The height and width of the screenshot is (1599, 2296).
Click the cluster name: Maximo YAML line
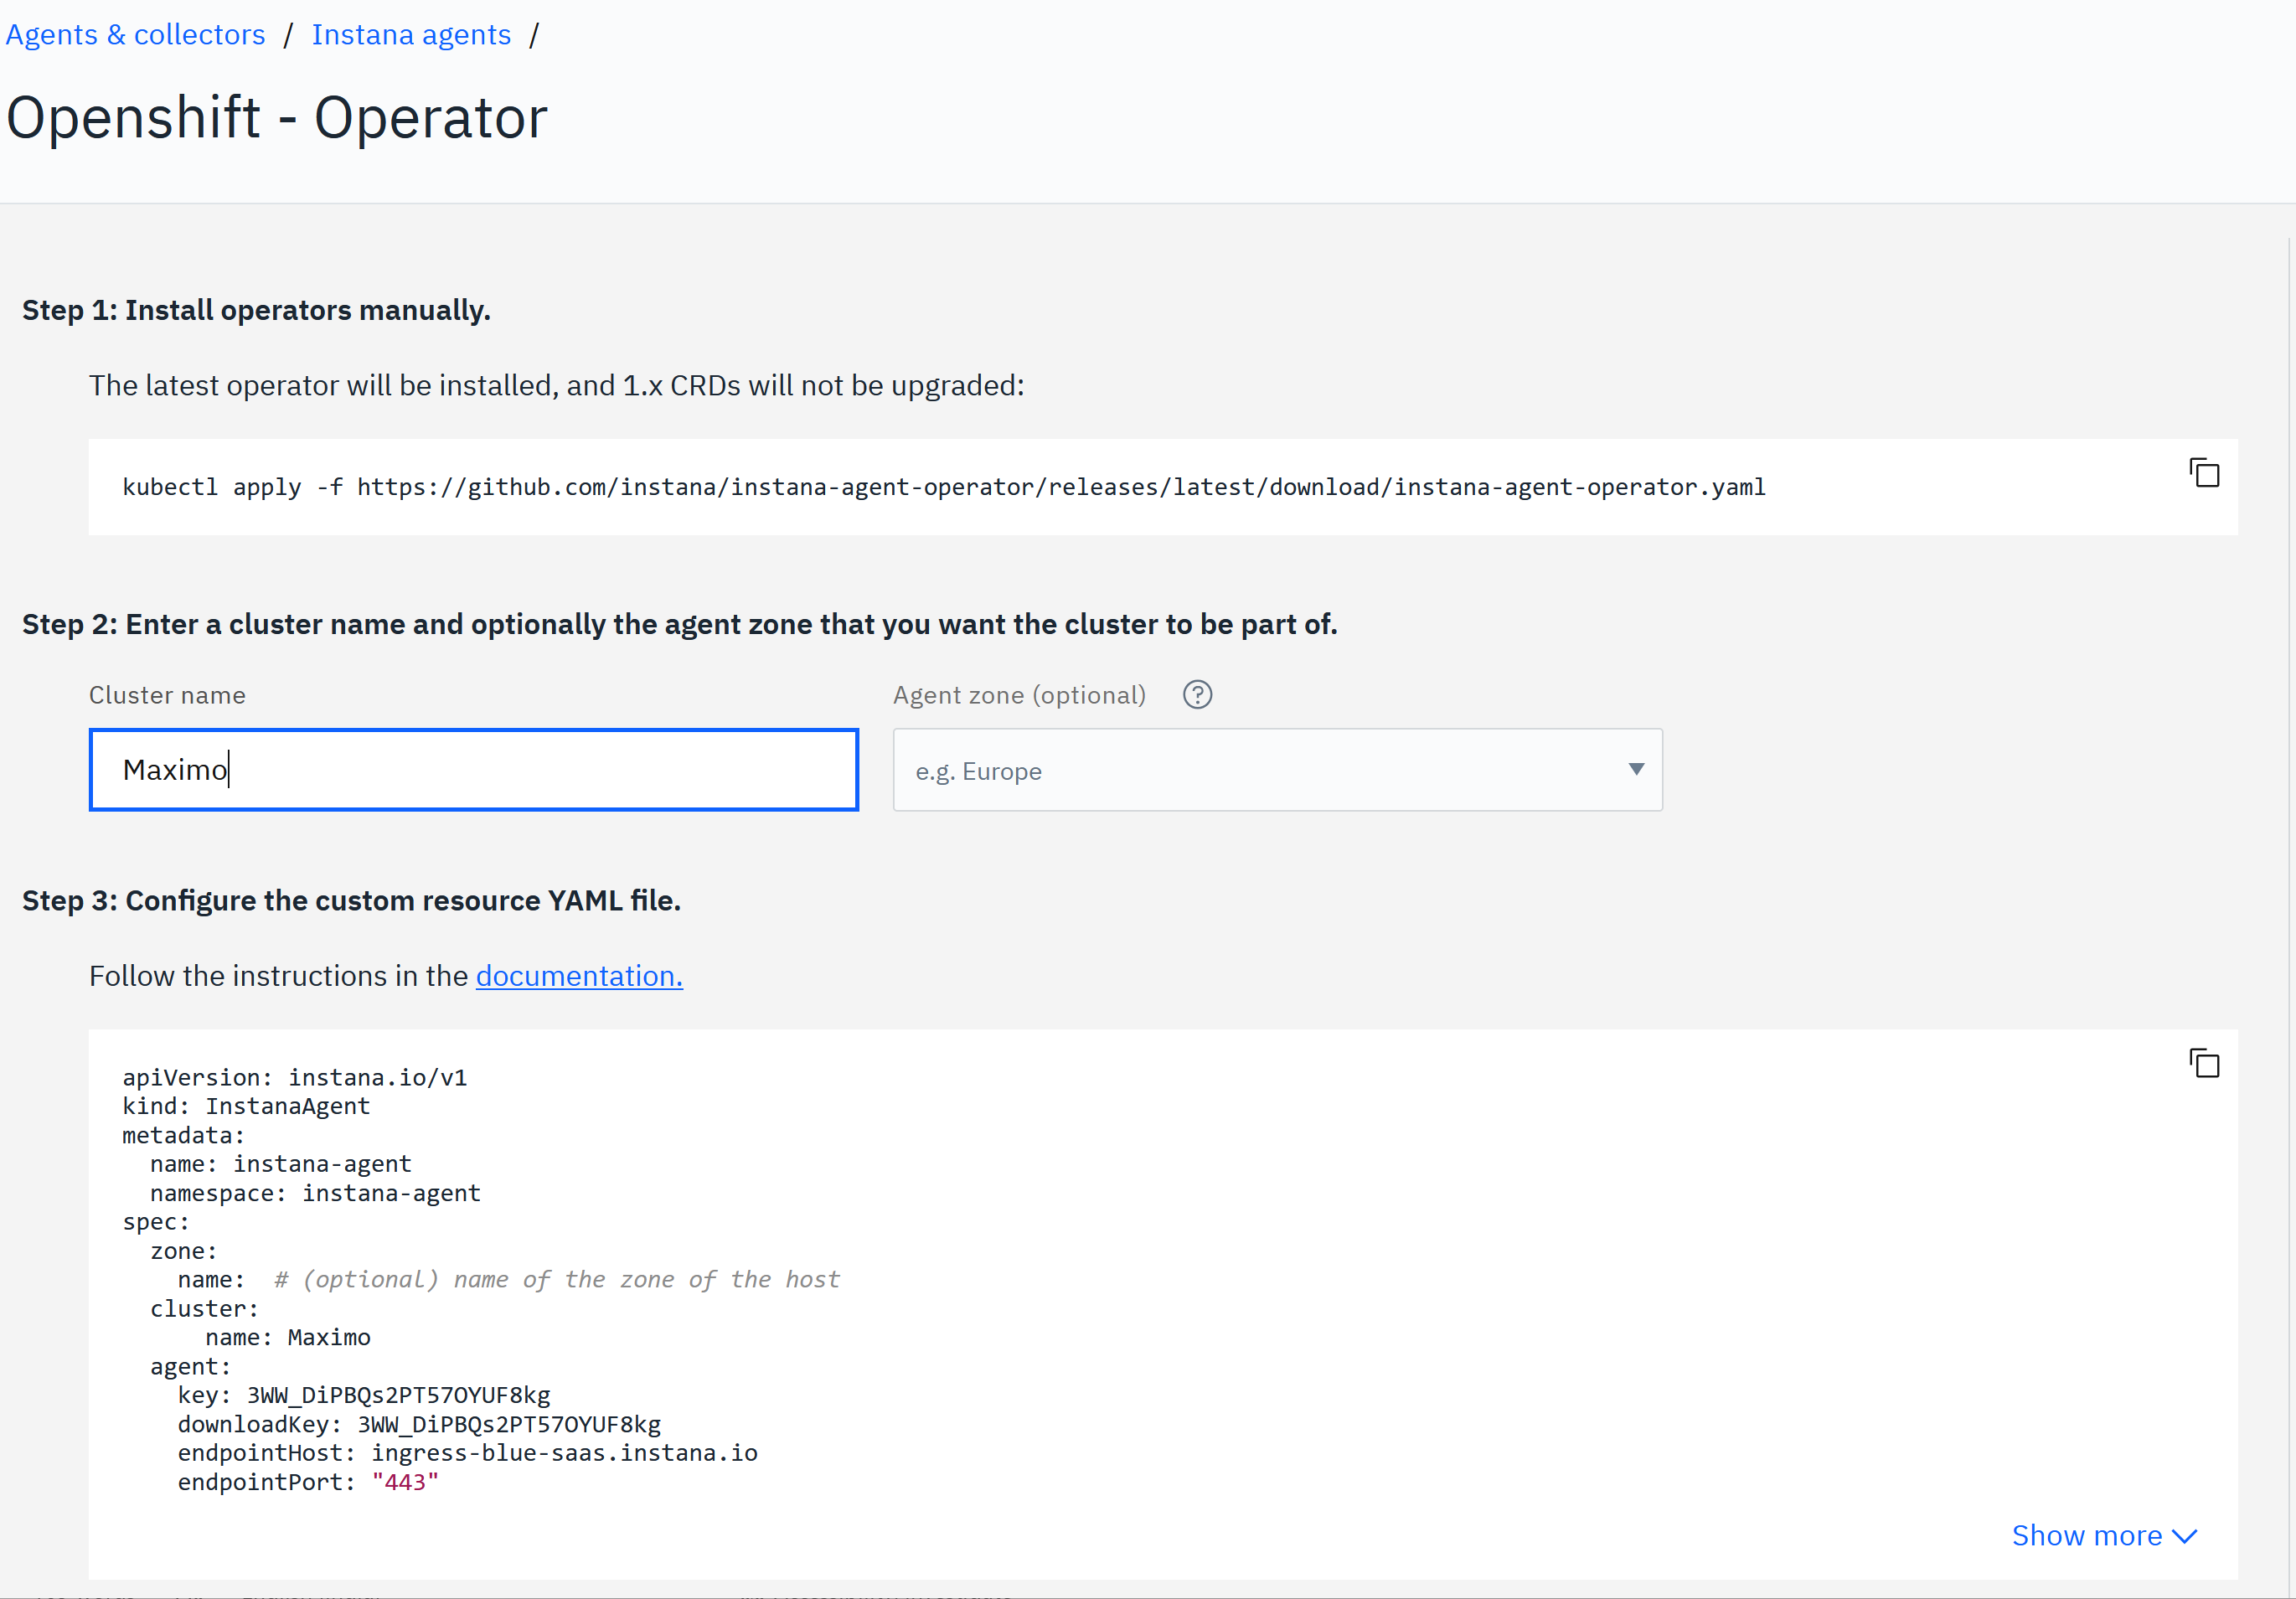[x=288, y=1336]
